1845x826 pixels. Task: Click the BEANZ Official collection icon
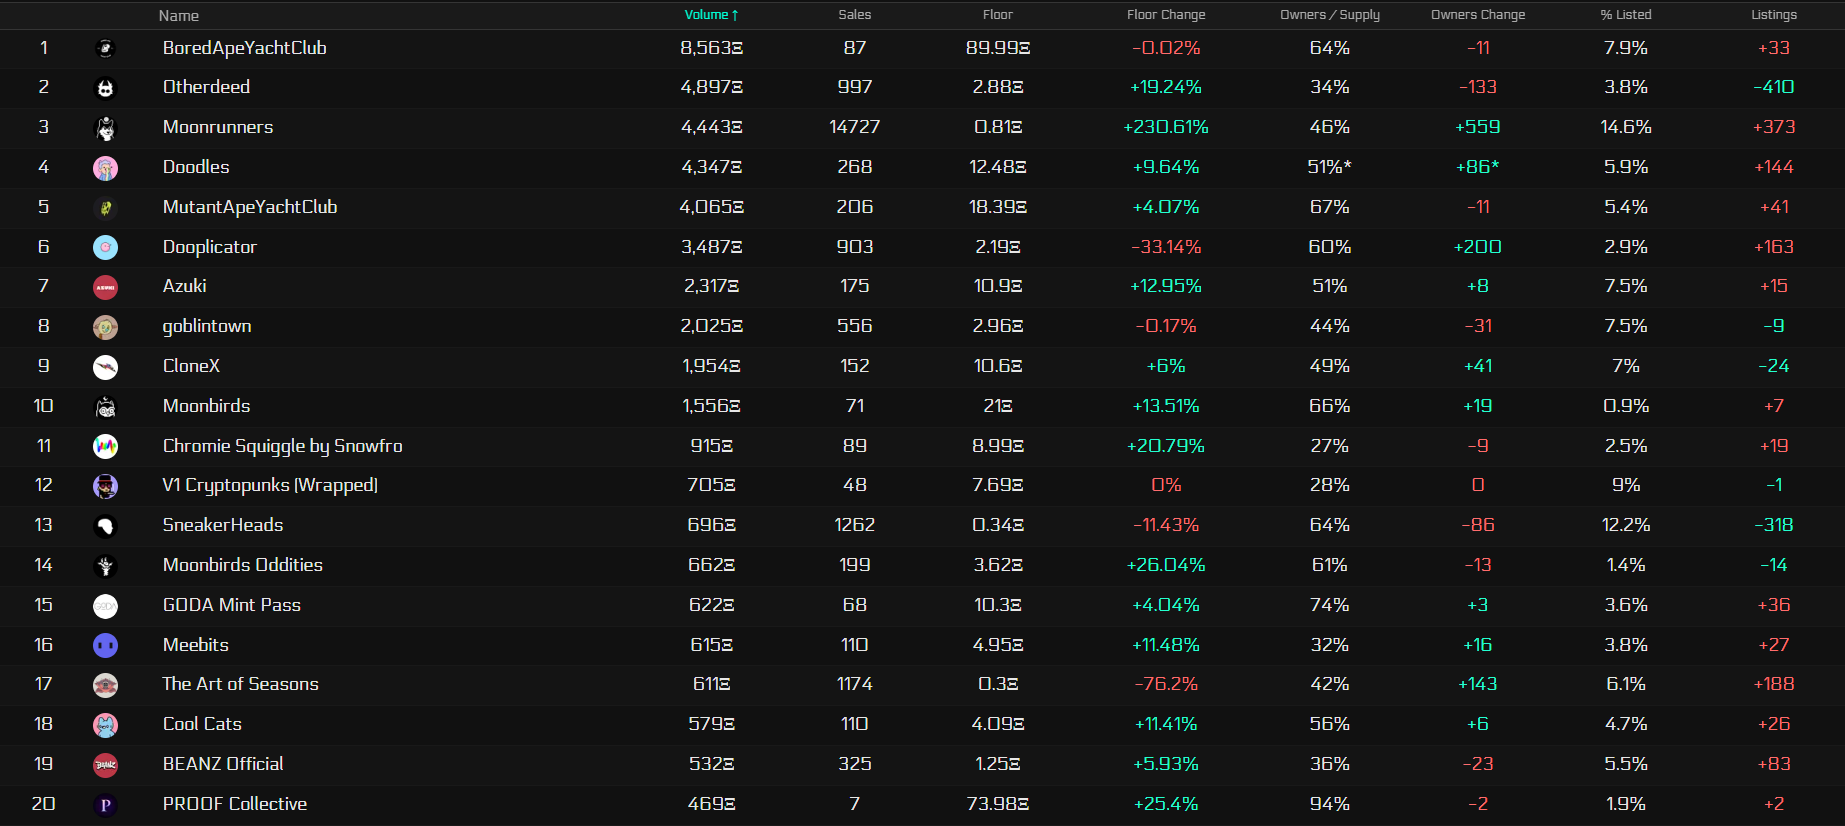pos(105,765)
